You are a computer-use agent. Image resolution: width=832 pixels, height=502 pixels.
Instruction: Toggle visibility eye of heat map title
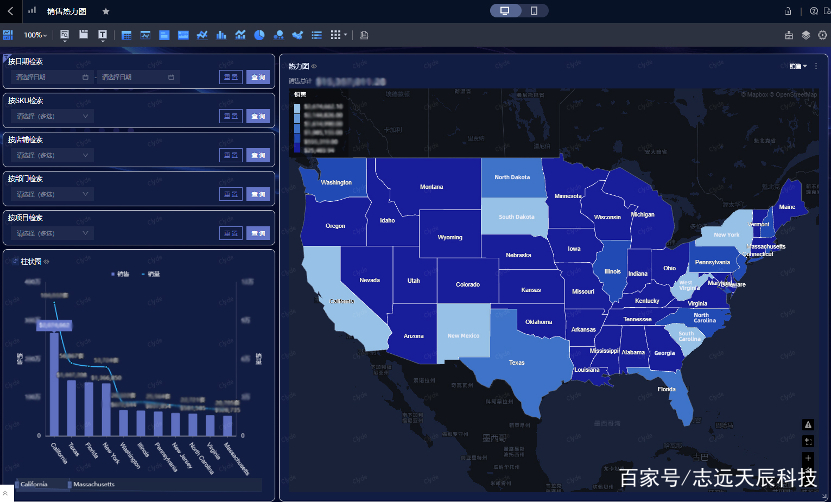point(314,66)
